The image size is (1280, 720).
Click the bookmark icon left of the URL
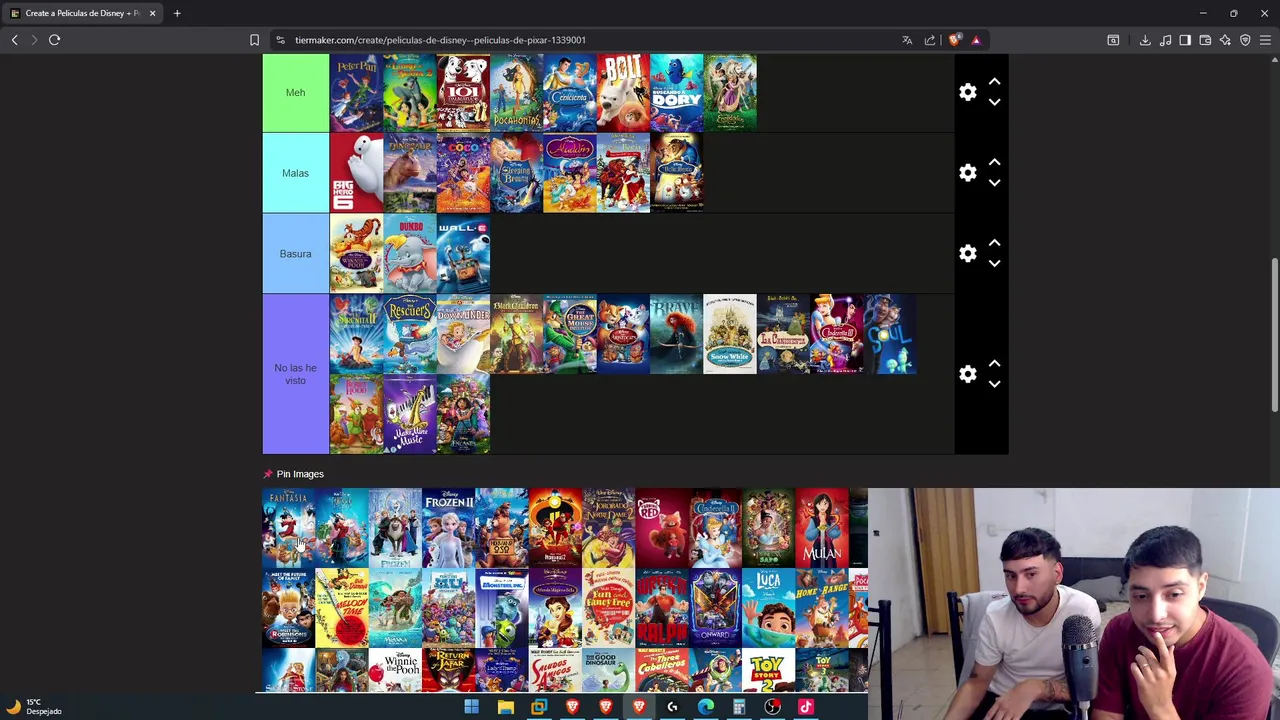click(254, 40)
